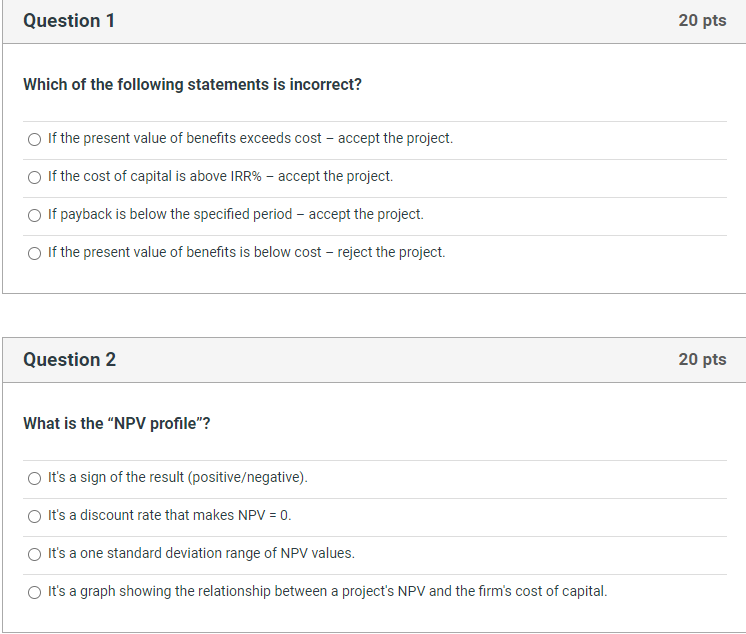Screen dimensions: 746x634
Task: Choose radio button for 'discount rate that makes NPV = 0'
Action: coord(35,516)
